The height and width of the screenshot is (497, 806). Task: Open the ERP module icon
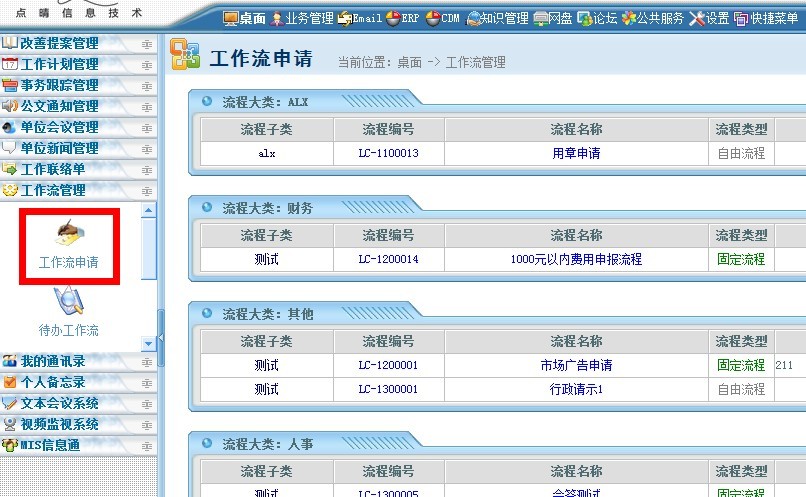(x=393, y=18)
